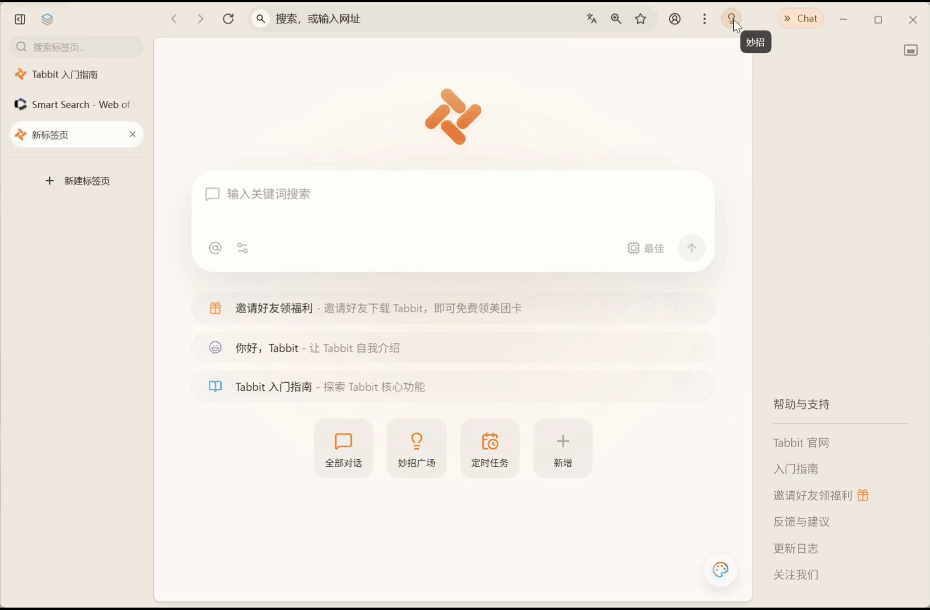Open the 最佳 model selector
The image size is (930, 610).
(x=645, y=248)
